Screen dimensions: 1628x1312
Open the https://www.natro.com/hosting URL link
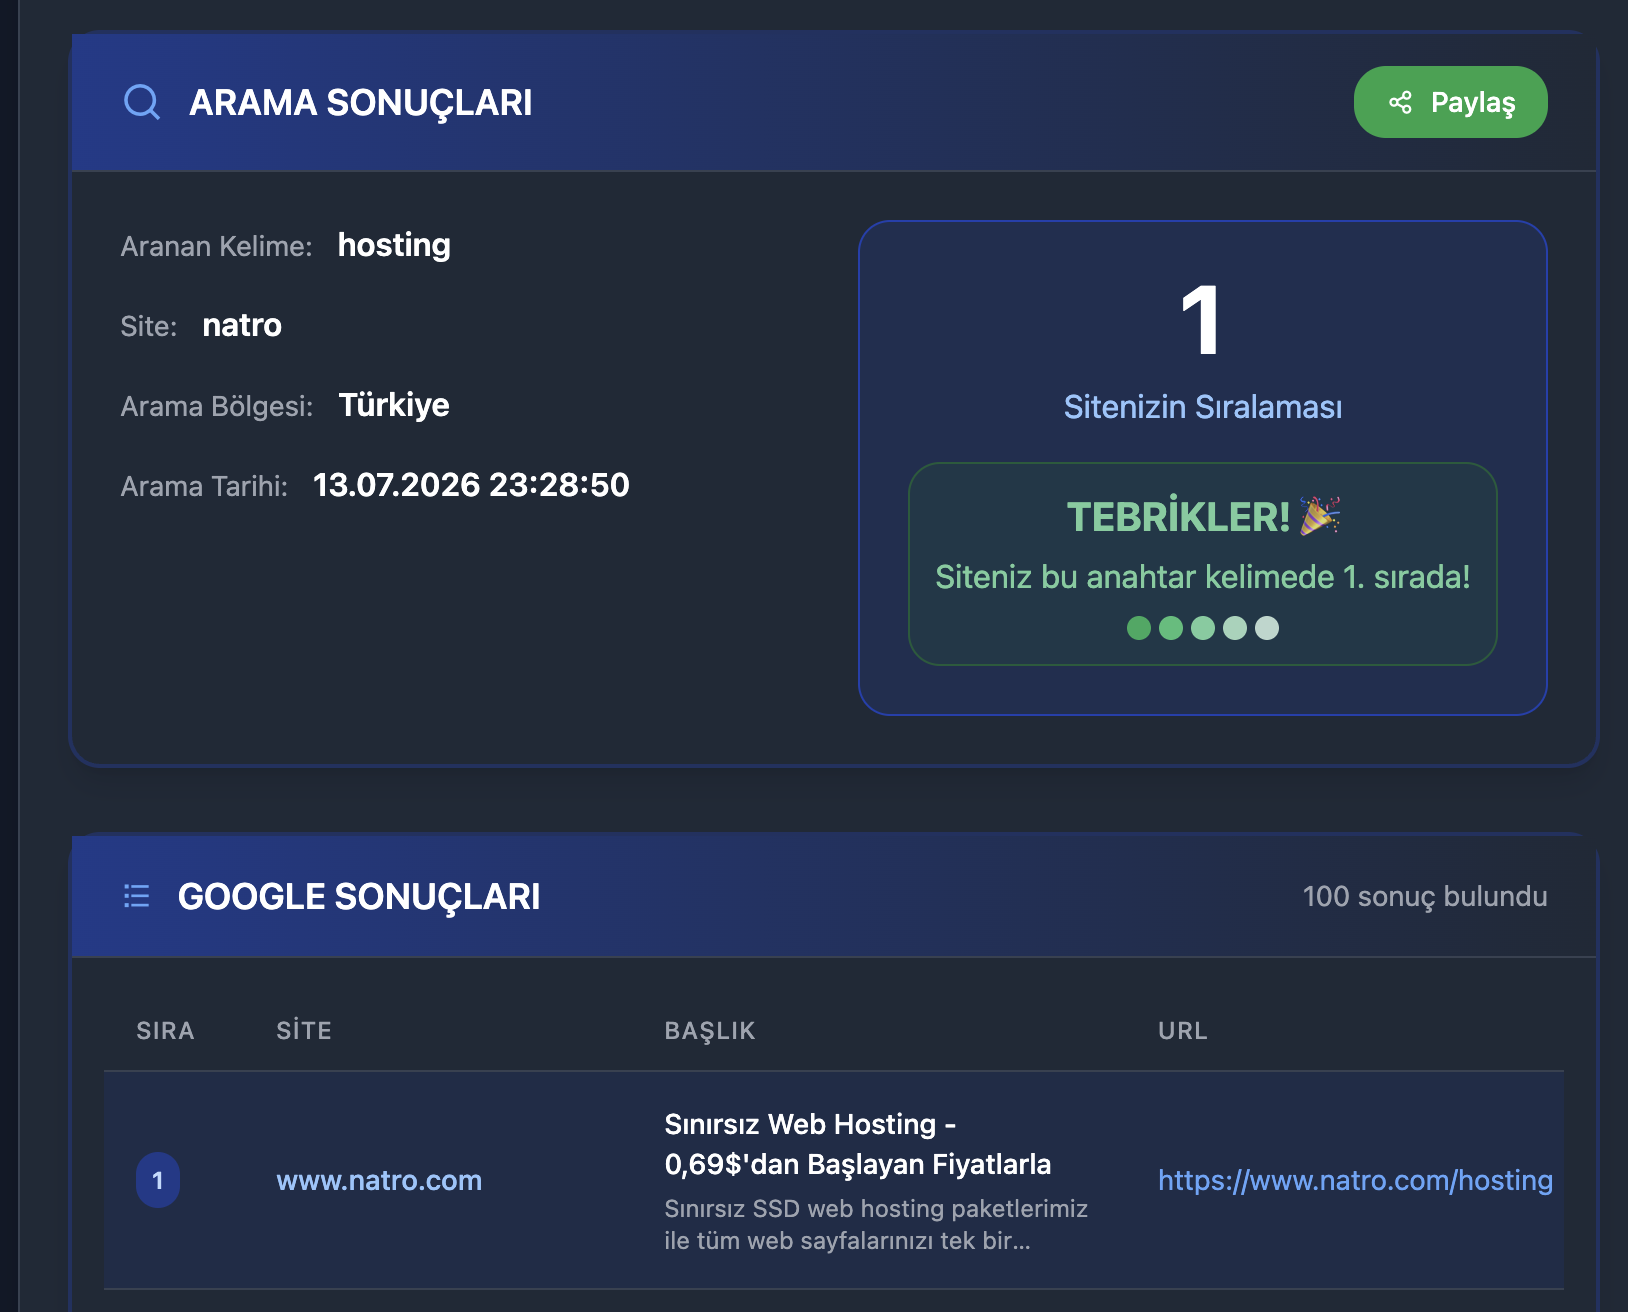[1355, 1180]
